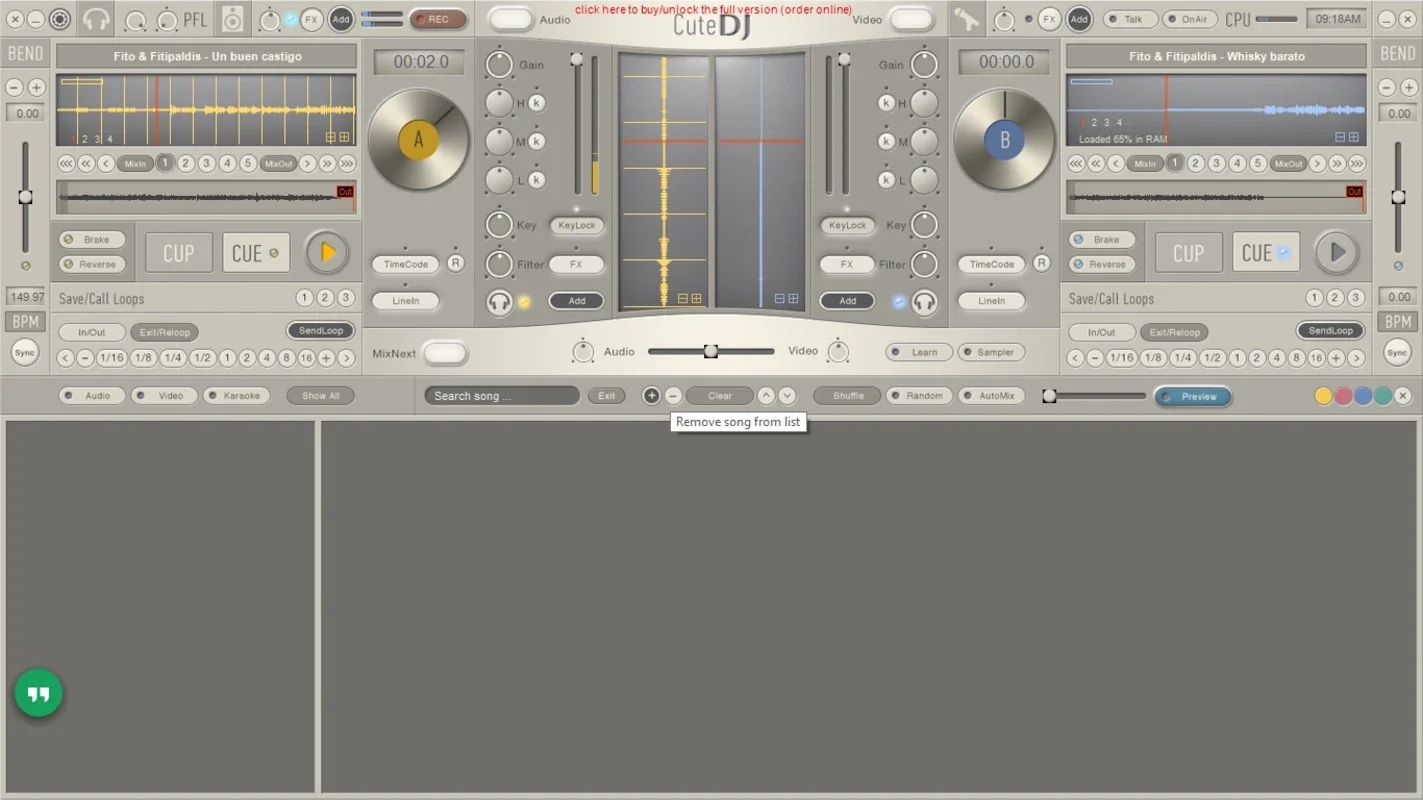This screenshot has width=1423, height=800.
Task: Kill deck A high EQ with k button
Action: [537, 103]
